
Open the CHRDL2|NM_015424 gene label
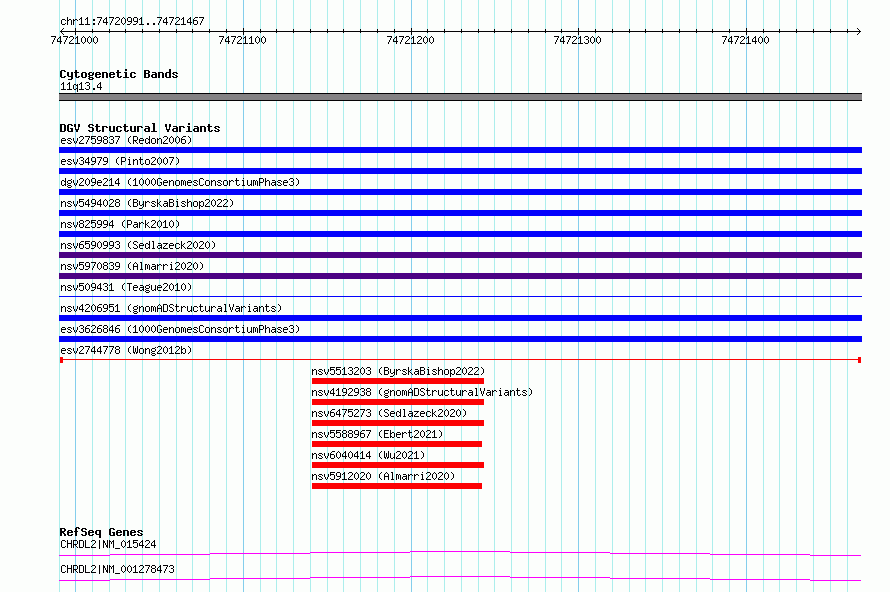(108, 544)
